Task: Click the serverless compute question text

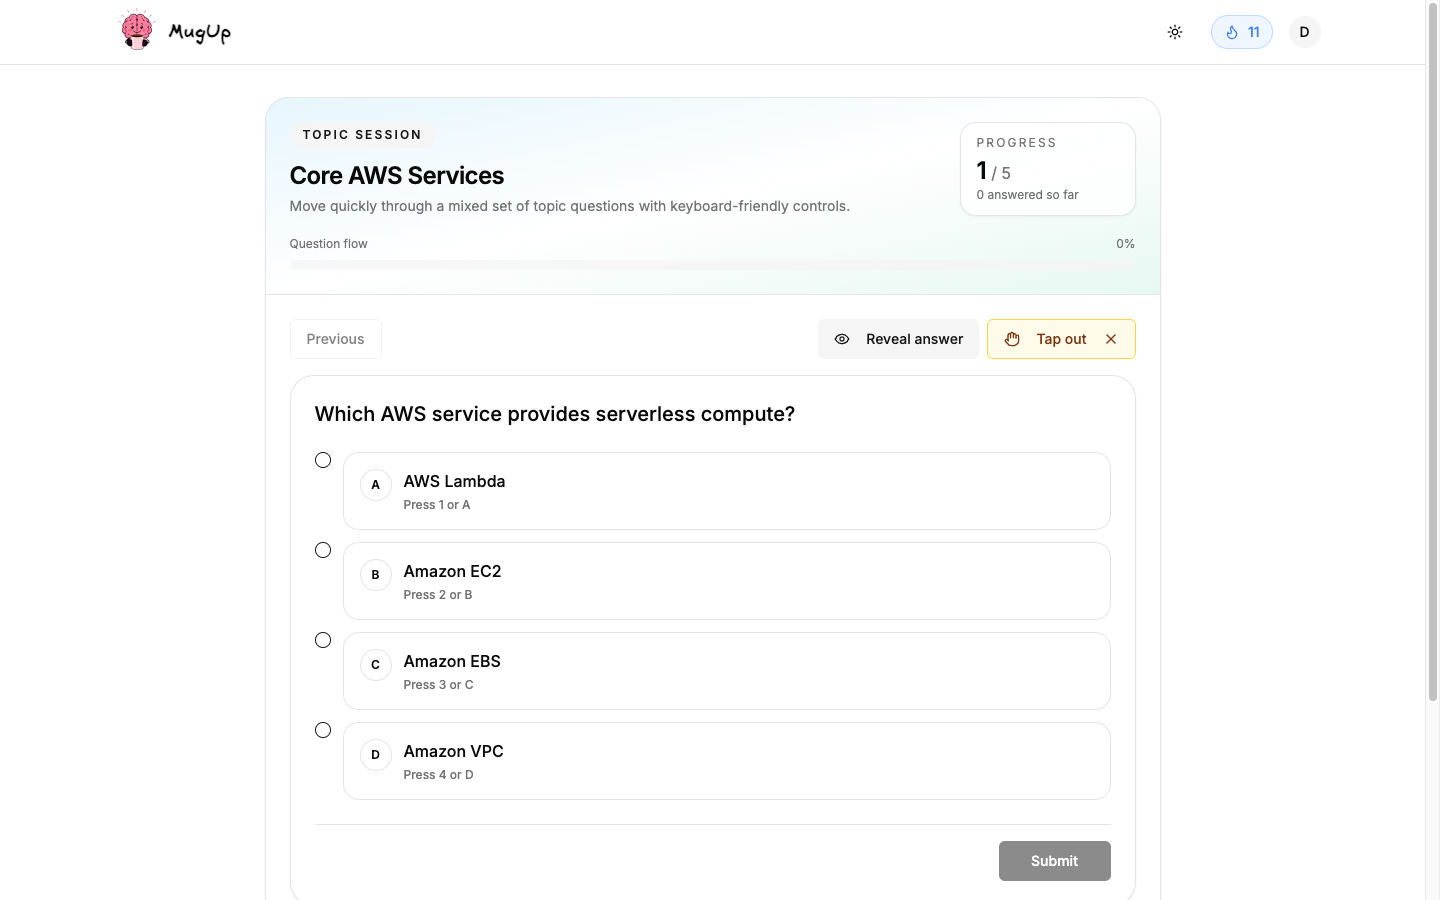Action: point(555,414)
